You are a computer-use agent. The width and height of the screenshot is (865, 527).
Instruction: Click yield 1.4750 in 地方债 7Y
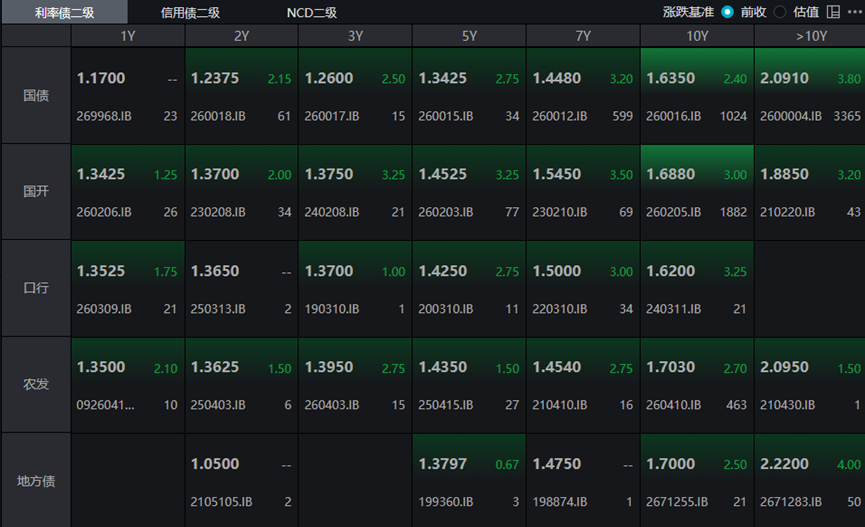tap(557, 464)
